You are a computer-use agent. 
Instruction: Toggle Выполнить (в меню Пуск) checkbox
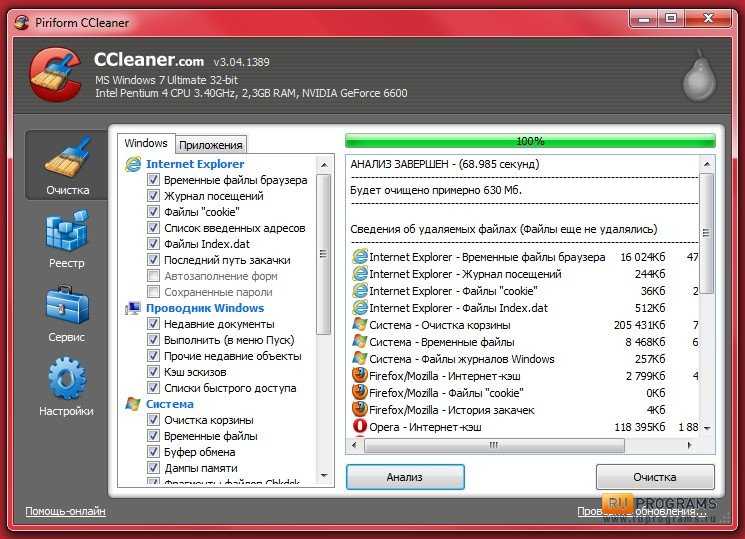(x=153, y=340)
